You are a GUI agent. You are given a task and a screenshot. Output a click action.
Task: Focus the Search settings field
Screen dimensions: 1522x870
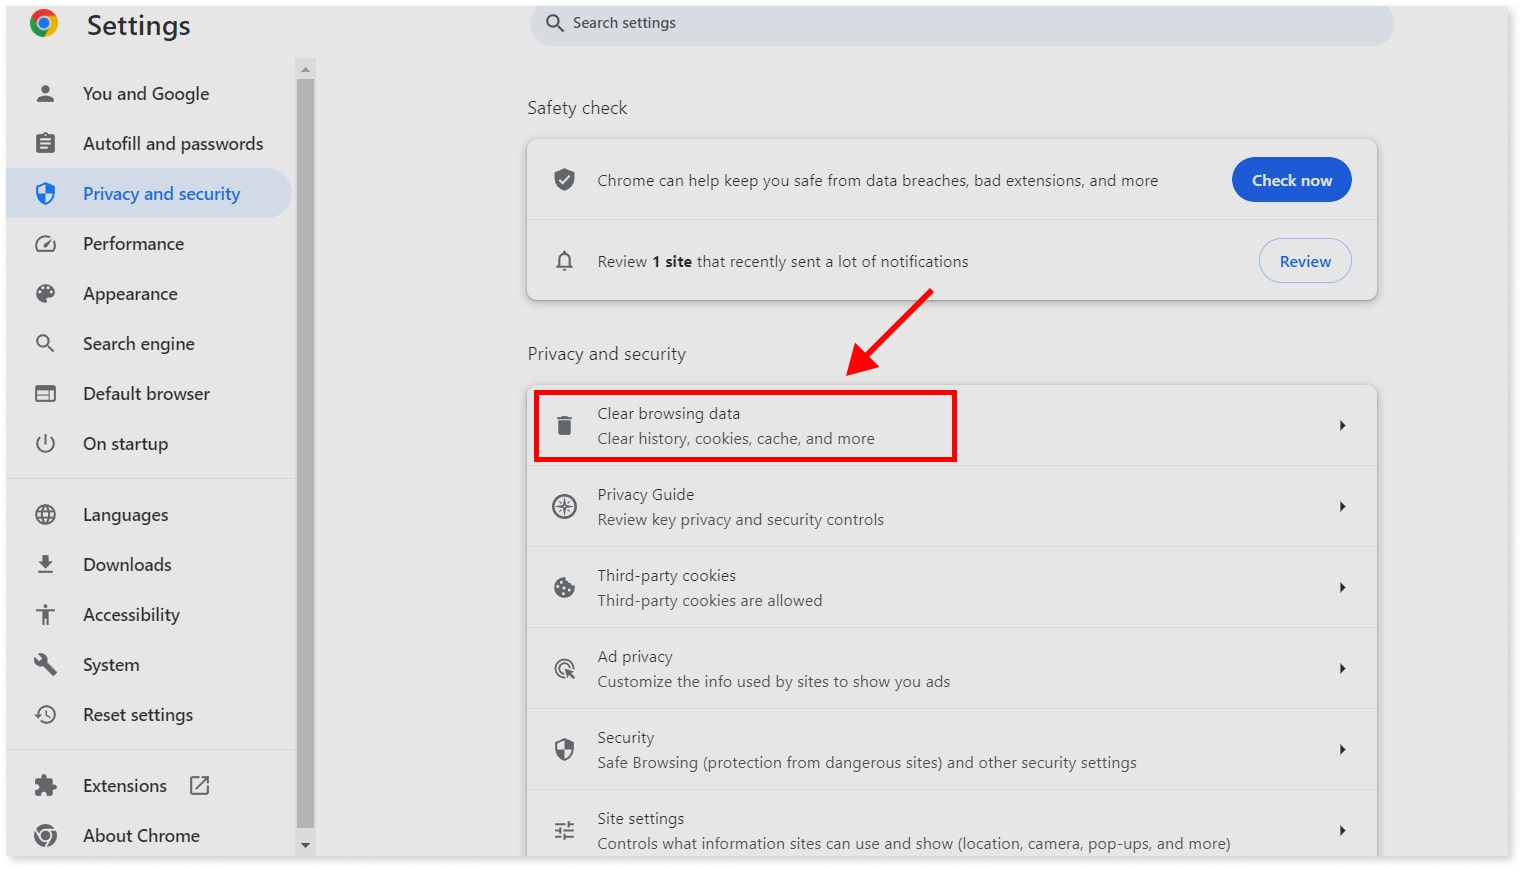962,23
